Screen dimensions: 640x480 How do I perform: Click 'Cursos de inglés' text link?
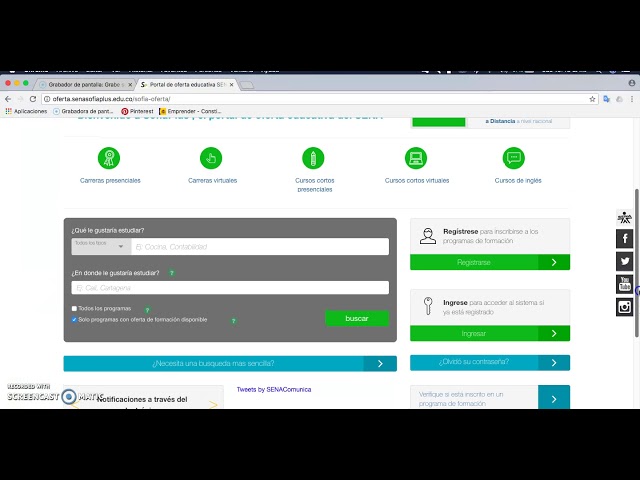pyautogui.click(x=518, y=180)
